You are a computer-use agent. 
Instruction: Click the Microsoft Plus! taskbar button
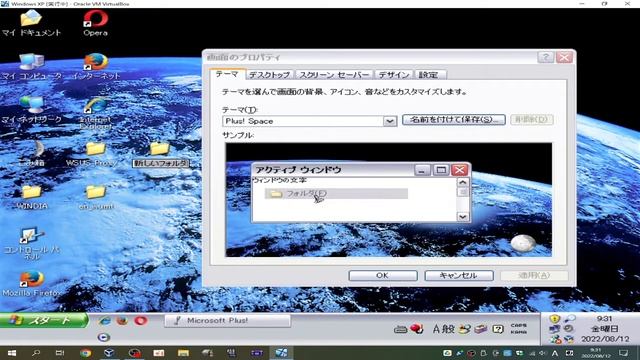[228, 321]
